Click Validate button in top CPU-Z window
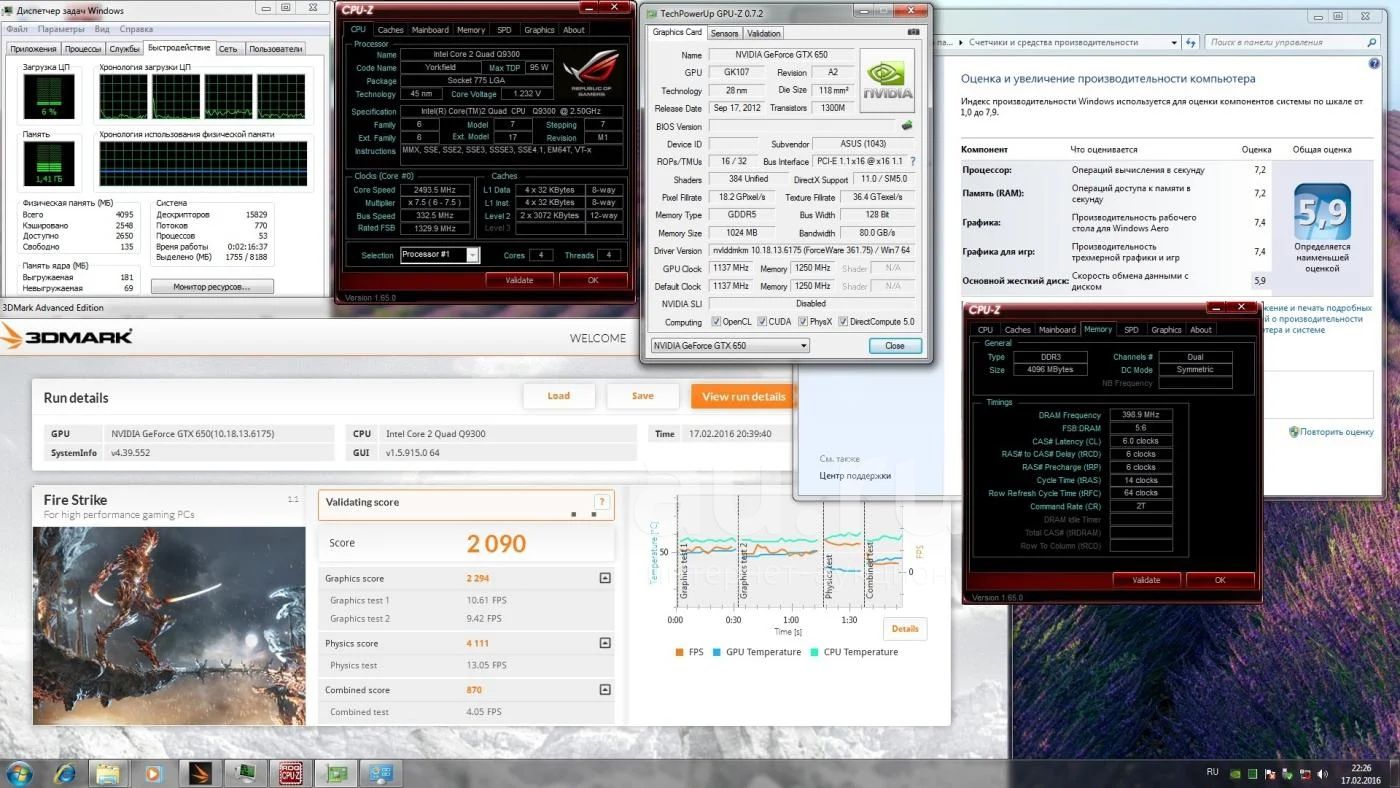 click(519, 280)
